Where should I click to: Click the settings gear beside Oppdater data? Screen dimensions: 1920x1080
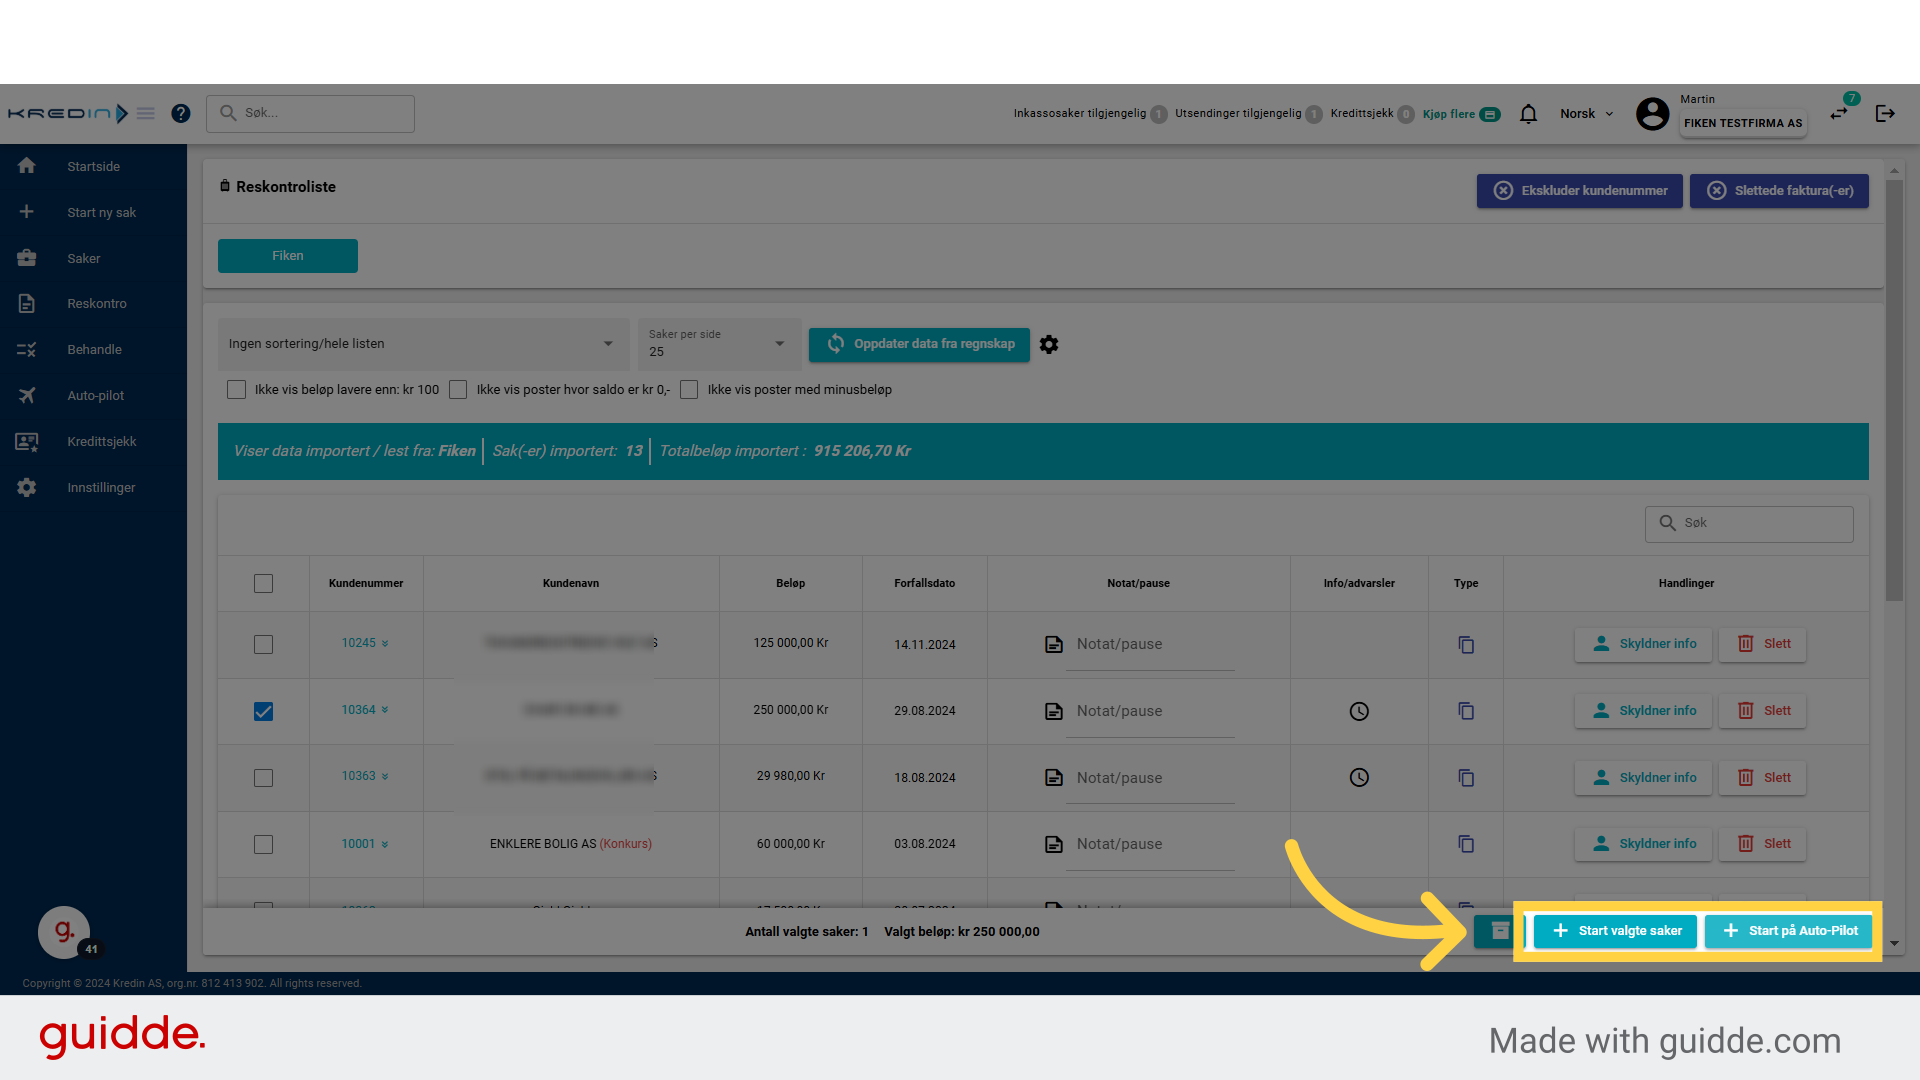(1048, 344)
